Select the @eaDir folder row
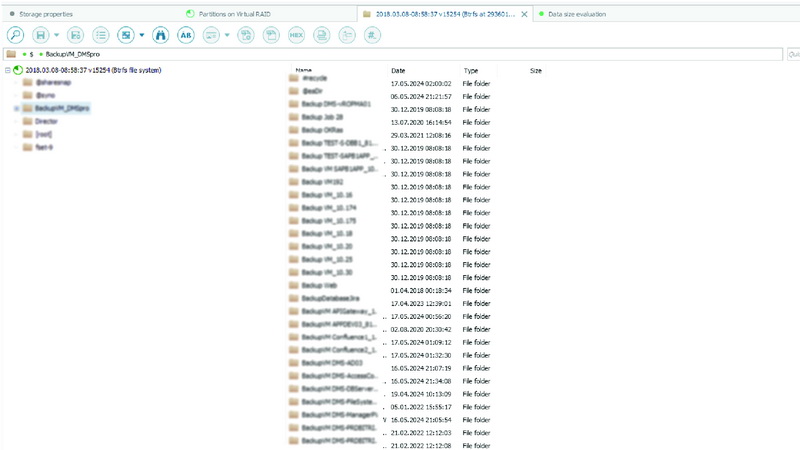This screenshot has height=450, width=800. point(312,91)
